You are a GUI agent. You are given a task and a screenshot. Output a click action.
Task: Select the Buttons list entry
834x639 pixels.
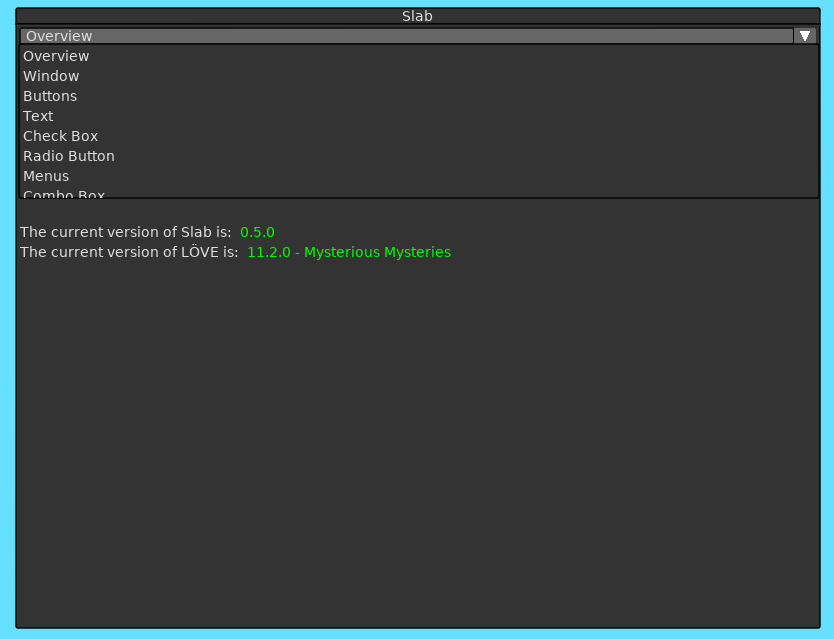[x=50, y=96]
